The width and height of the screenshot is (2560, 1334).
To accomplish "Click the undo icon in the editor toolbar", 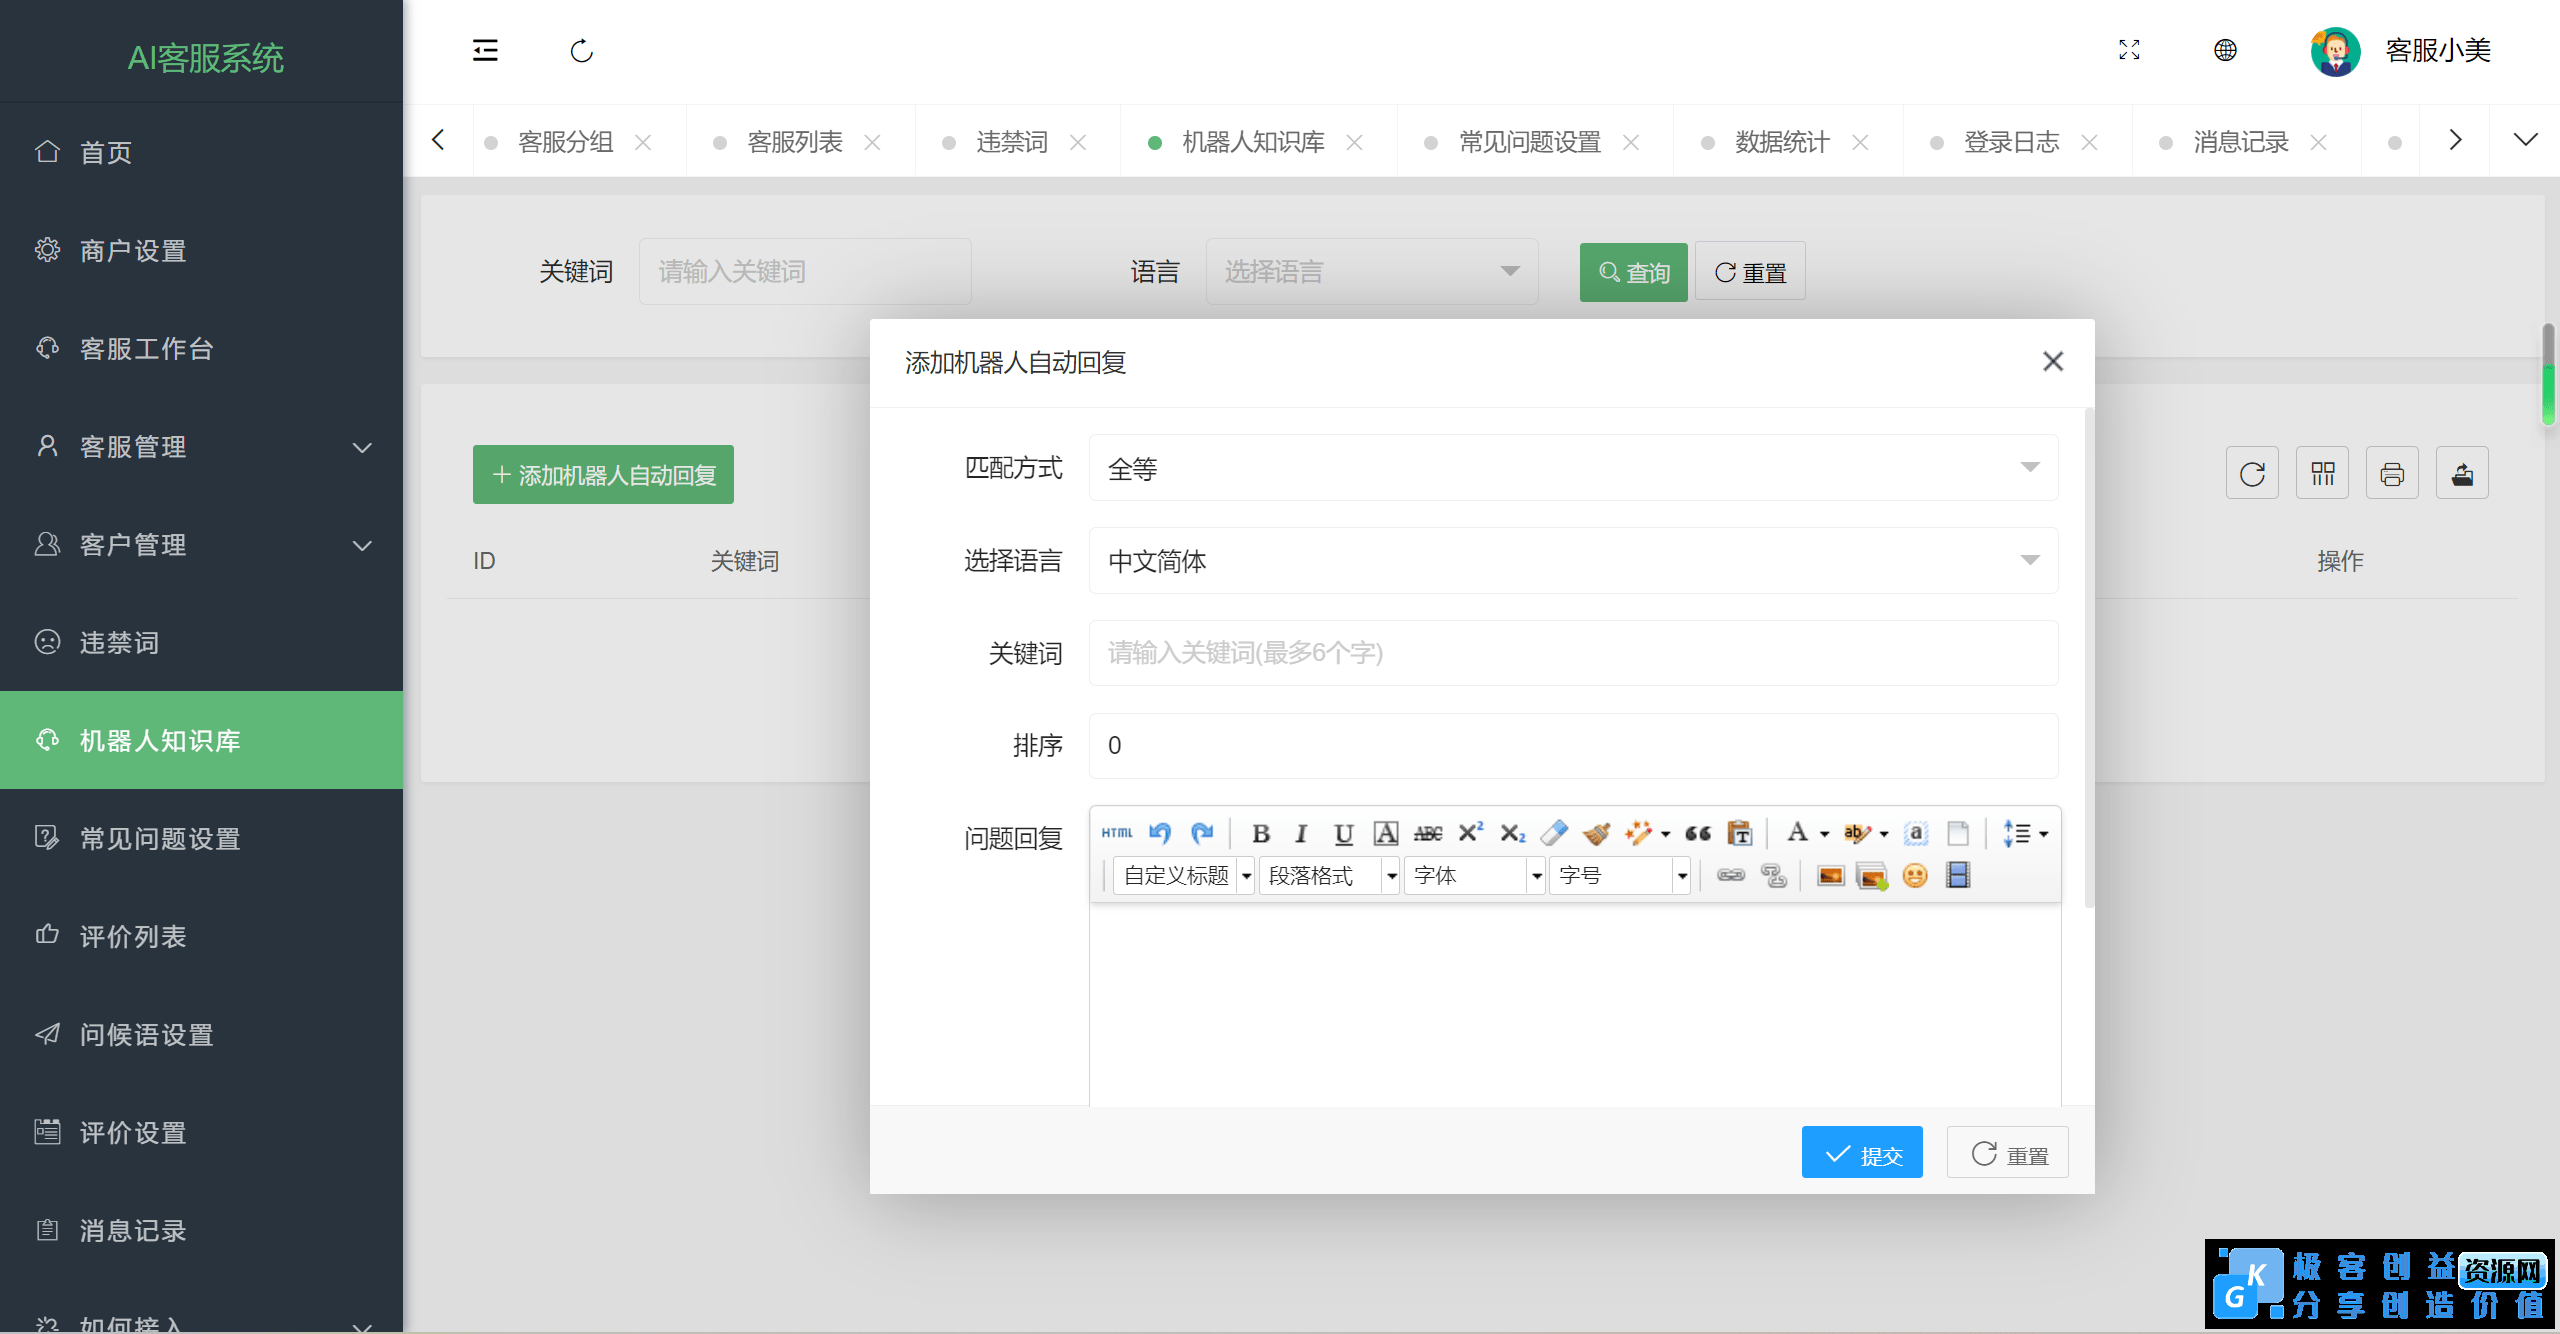I will click(x=1160, y=833).
